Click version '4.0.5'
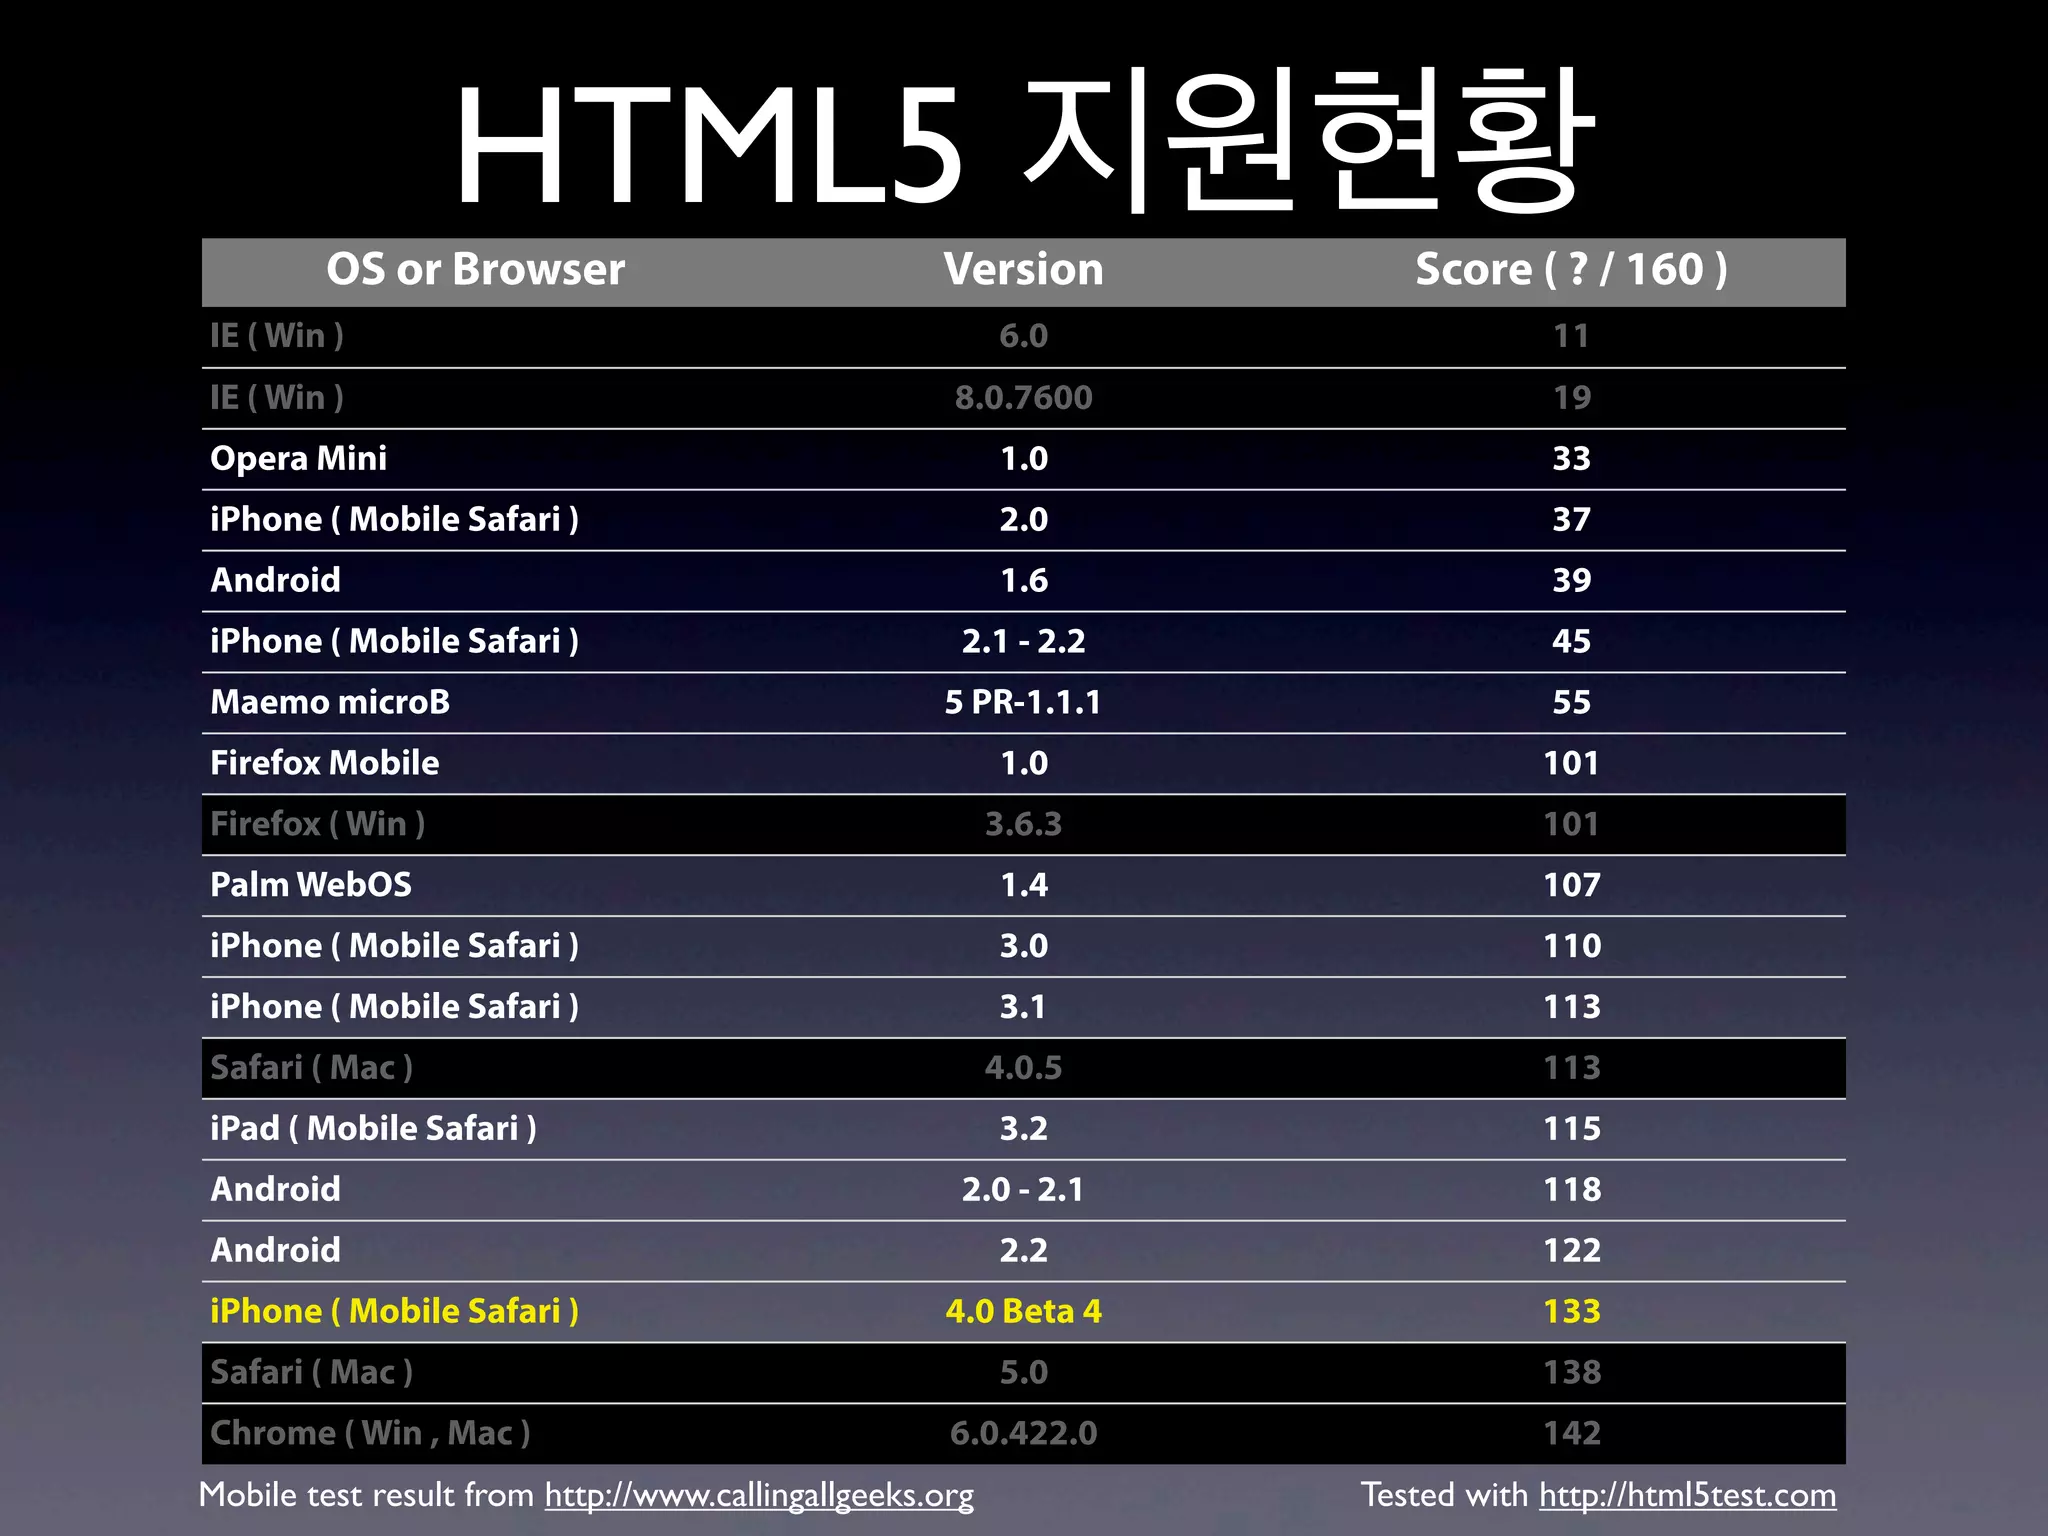The width and height of the screenshot is (2048, 1536). (1023, 1068)
